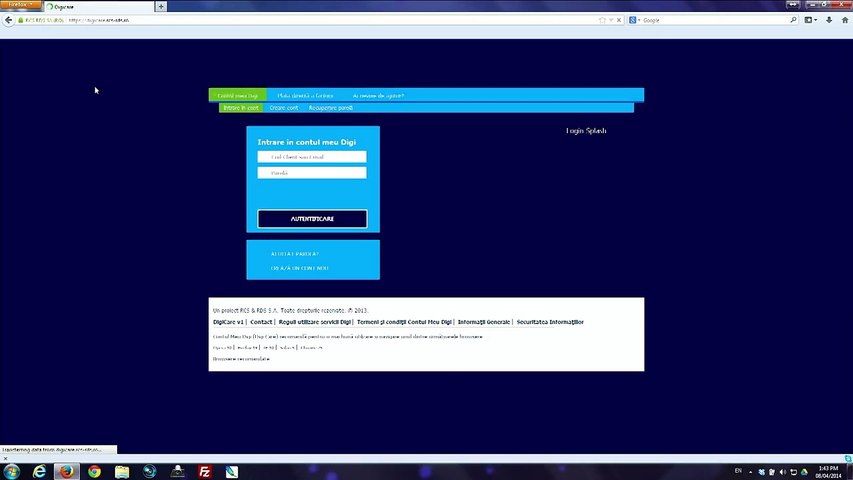Click the Login Splash text
The width and height of the screenshot is (853, 480).
click(x=586, y=131)
